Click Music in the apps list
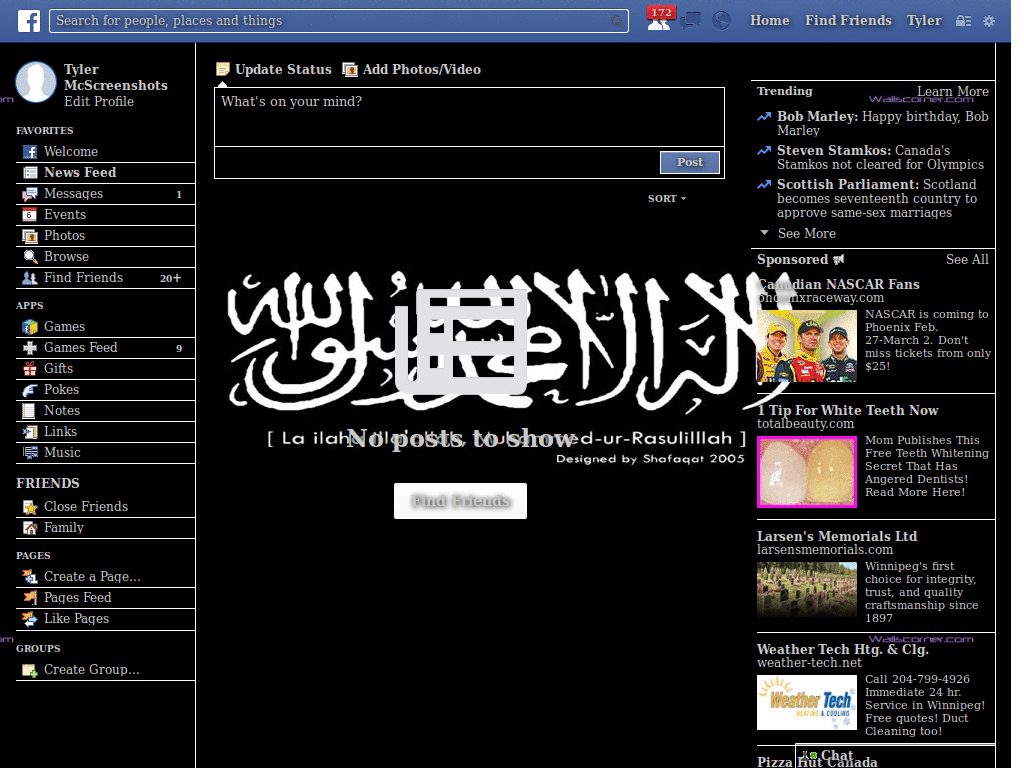The height and width of the screenshot is (768, 1024). 62,453
